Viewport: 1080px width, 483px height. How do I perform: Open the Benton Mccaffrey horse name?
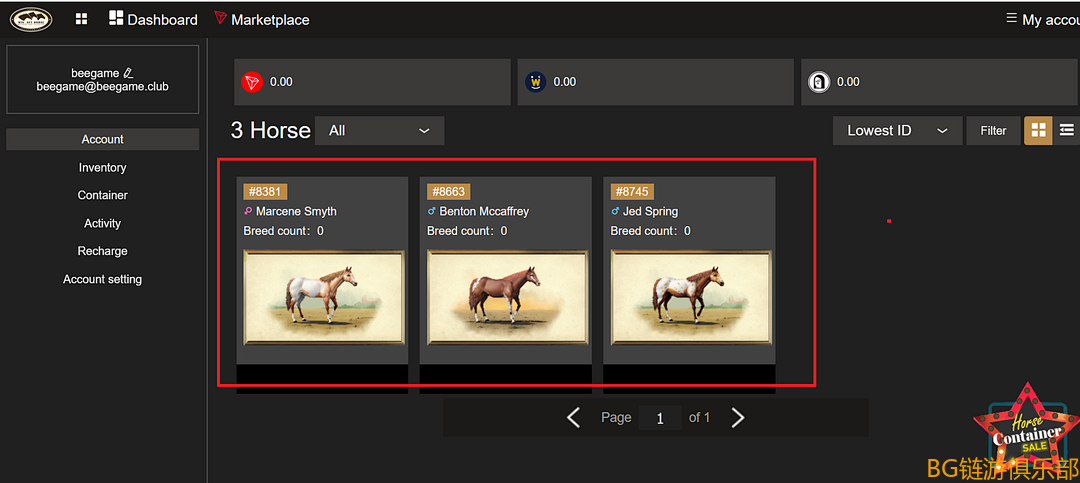point(484,211)
